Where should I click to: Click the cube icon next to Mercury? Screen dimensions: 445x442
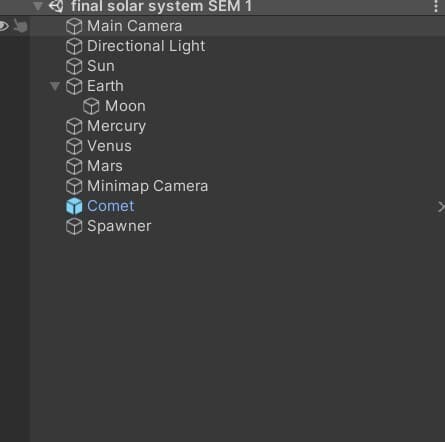point(74,126)
